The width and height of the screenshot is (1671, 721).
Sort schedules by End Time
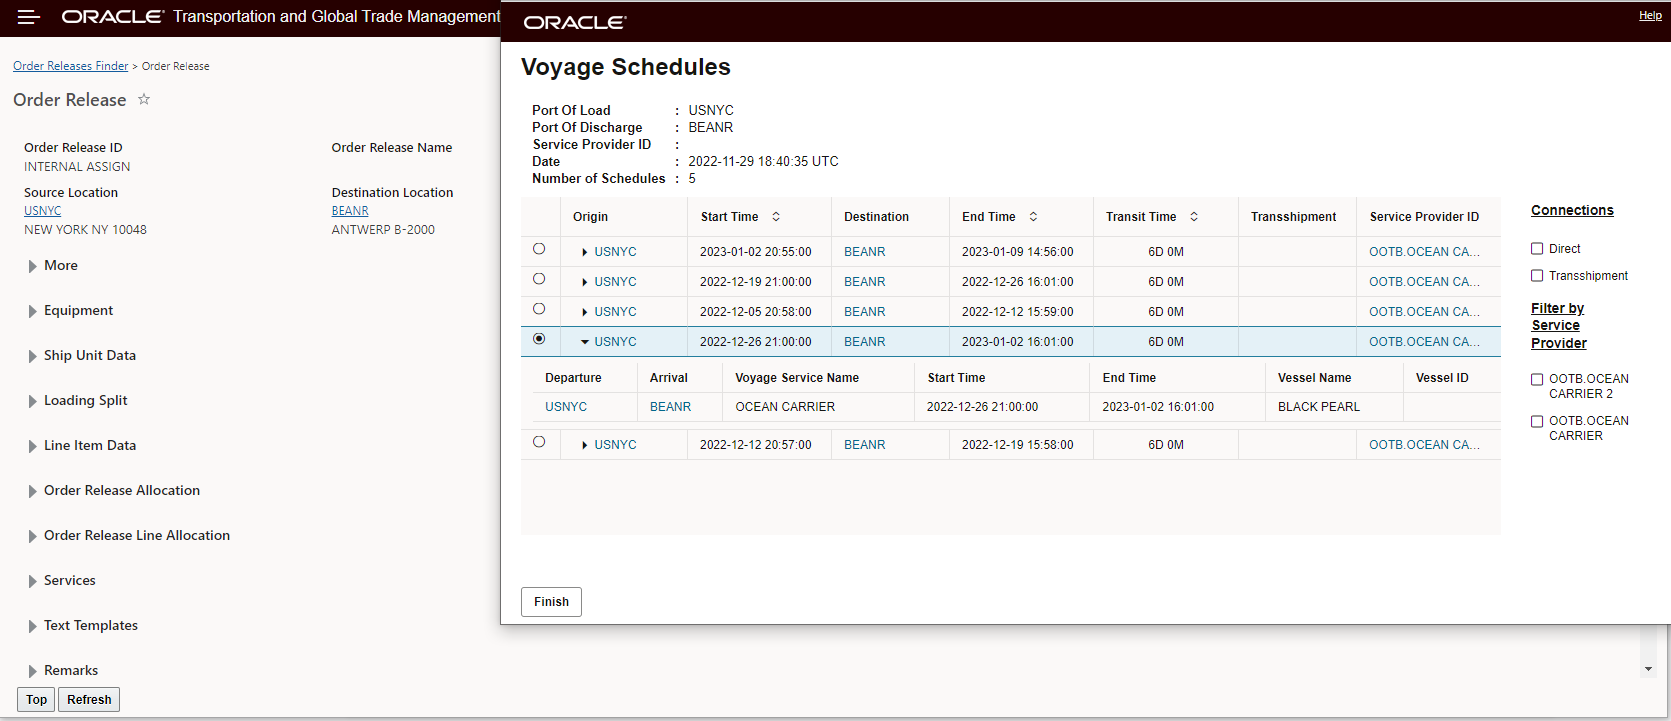click(x=1033, y=217)
